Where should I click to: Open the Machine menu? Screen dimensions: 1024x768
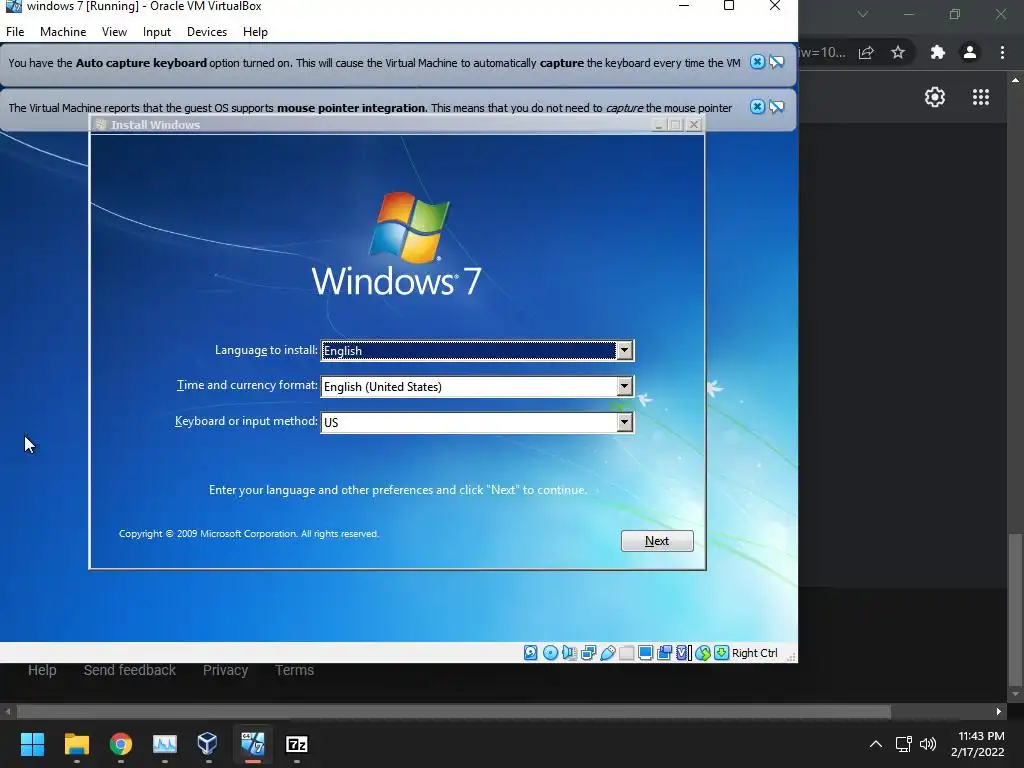pos(63,31)
